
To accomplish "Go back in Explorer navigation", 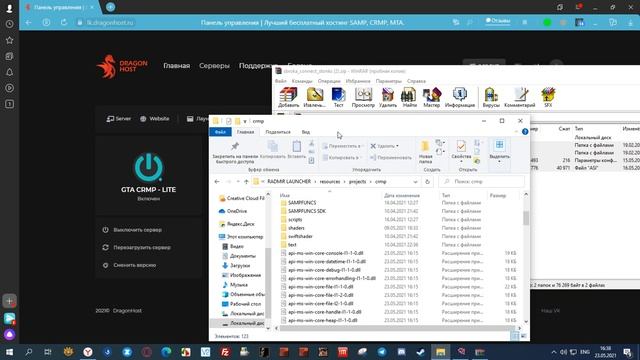I will tap(217, 182).
